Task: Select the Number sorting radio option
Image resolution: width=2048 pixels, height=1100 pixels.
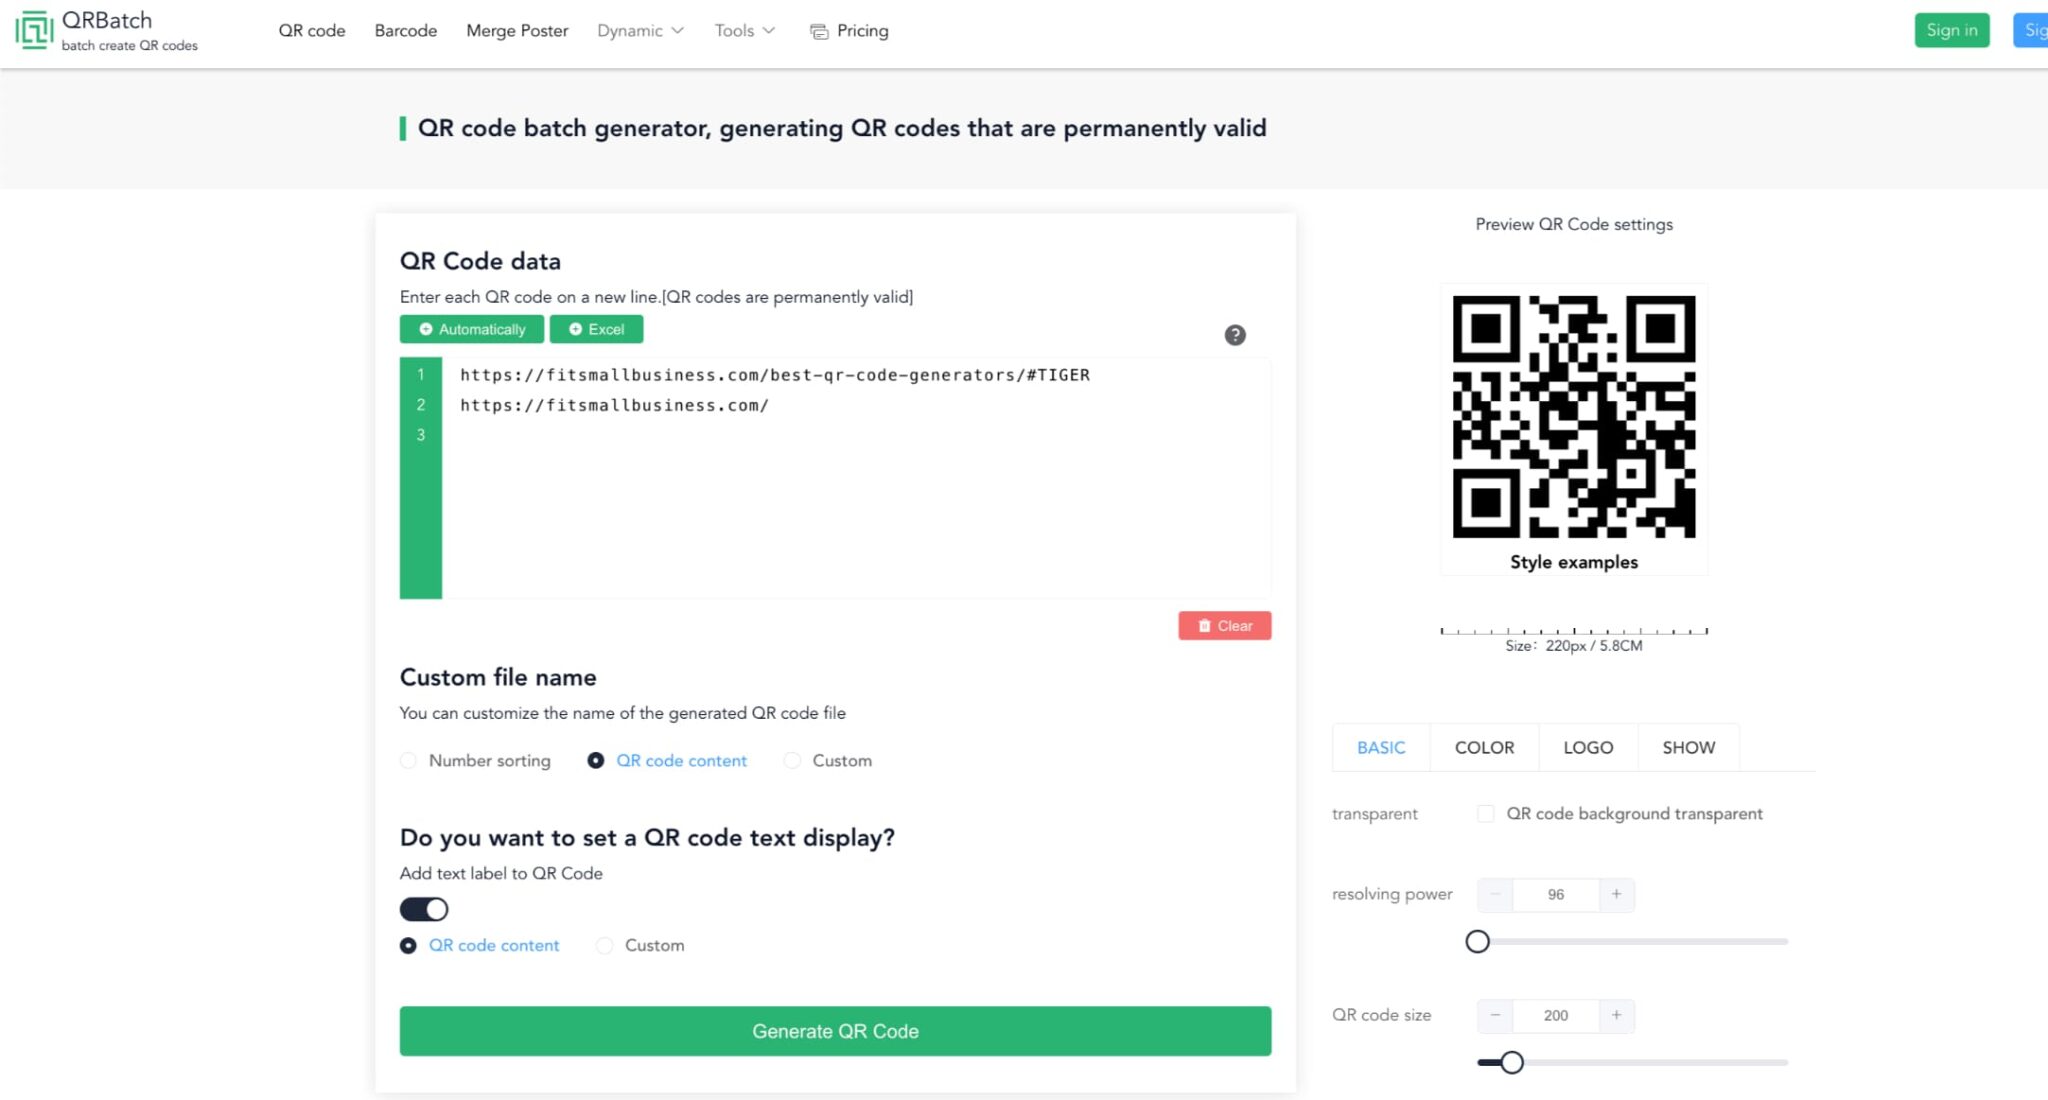Action: pos(408,760)
